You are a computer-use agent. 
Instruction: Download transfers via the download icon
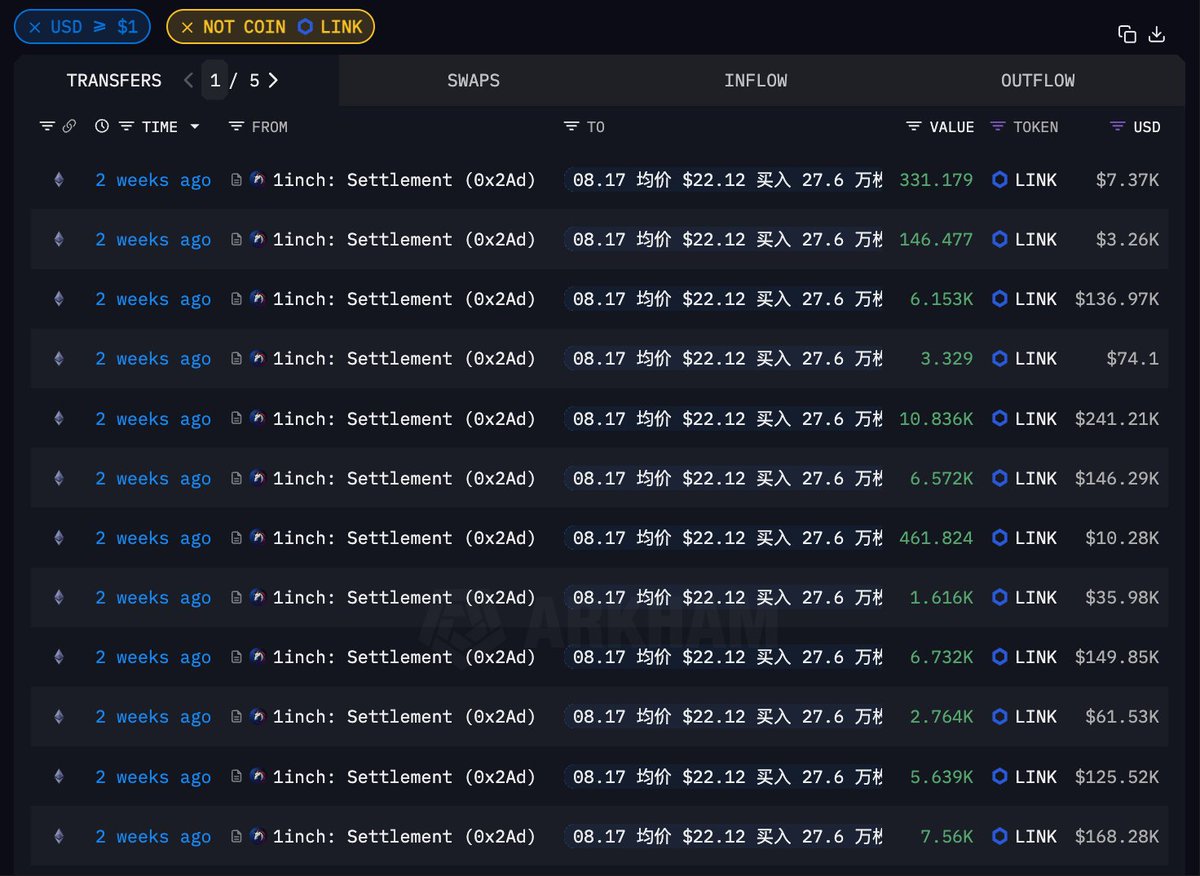click(1157, 34)
